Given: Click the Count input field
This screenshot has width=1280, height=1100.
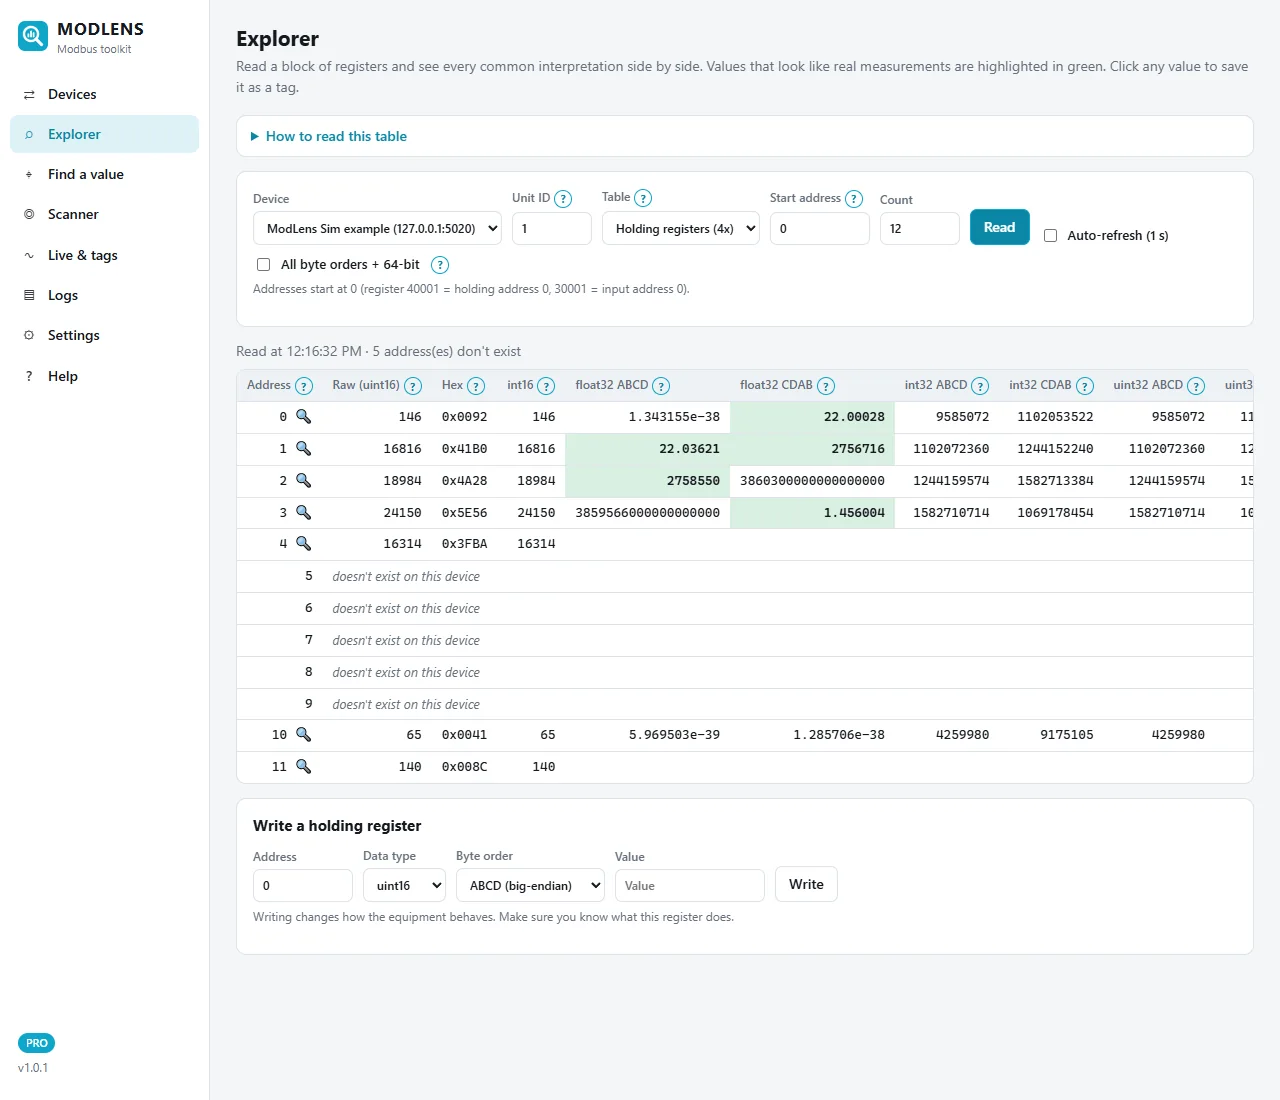Looking at the screenshot, I should tap(920, 228).
